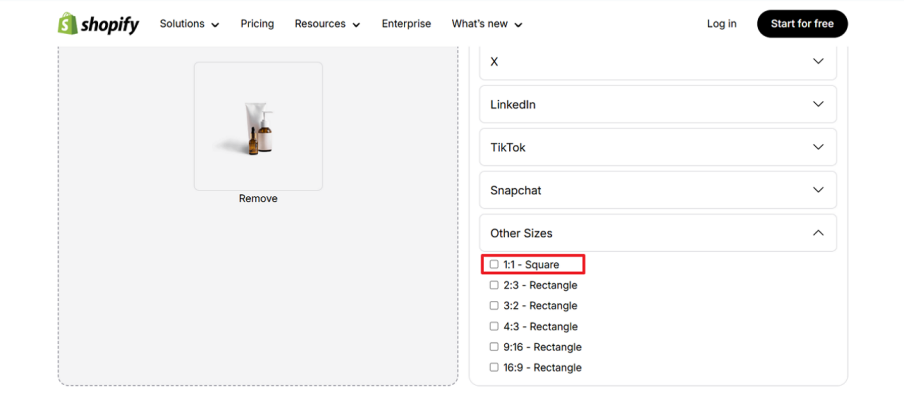Open the What's new menu

487,24
